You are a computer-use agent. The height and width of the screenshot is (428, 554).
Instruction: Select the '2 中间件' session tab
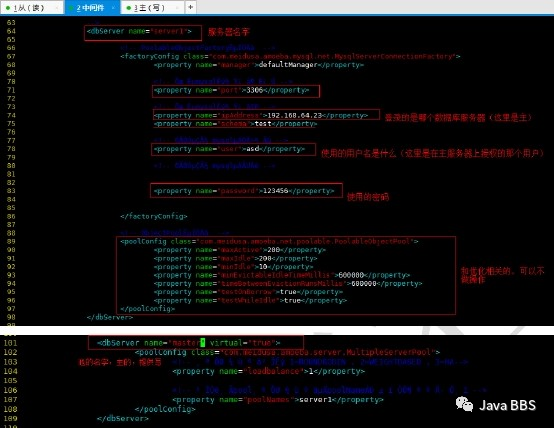click(92, 7)
